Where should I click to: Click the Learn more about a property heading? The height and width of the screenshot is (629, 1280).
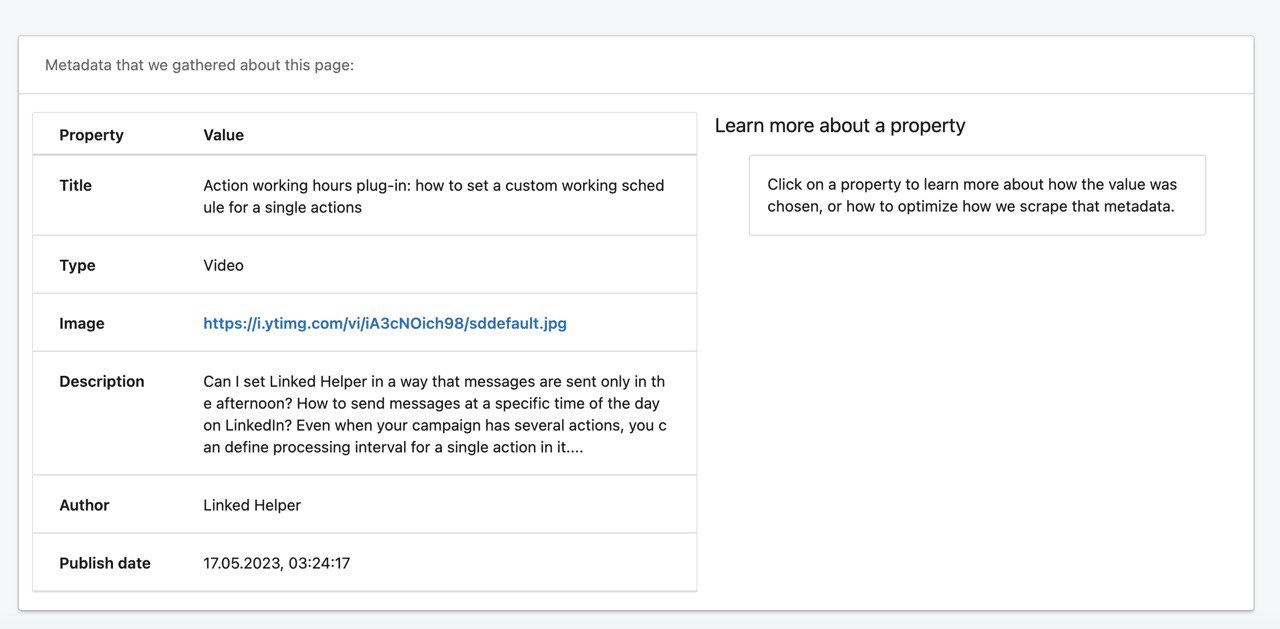(x=840, y=125)
